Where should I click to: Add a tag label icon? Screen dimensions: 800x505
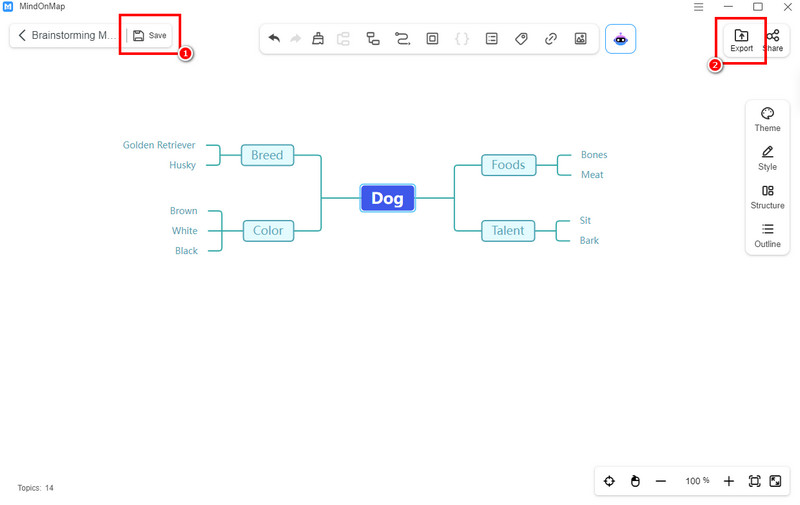click(521, 39)
